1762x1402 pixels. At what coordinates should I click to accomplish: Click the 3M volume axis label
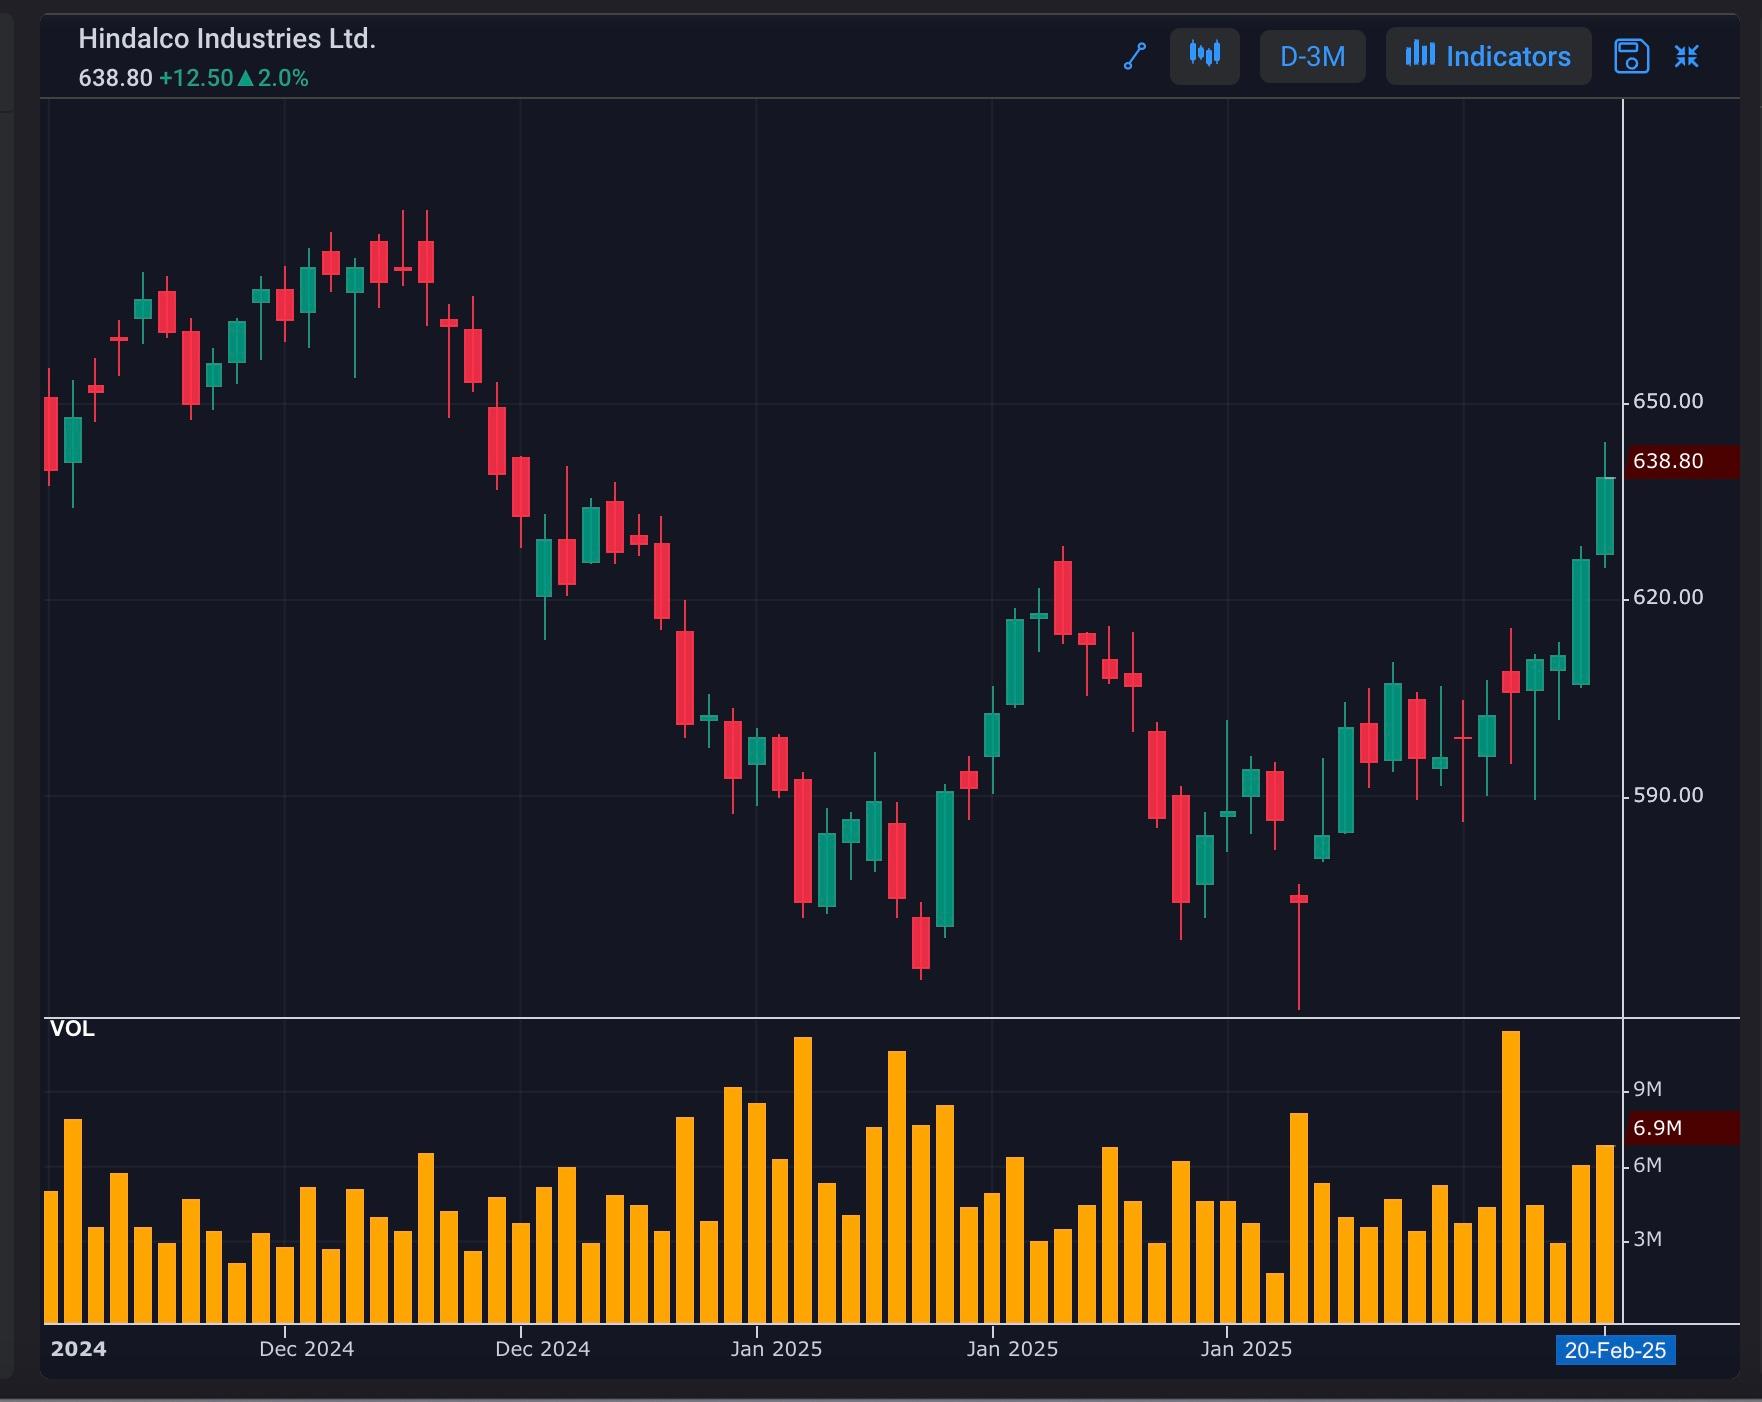click(x=1647, y=1239)
